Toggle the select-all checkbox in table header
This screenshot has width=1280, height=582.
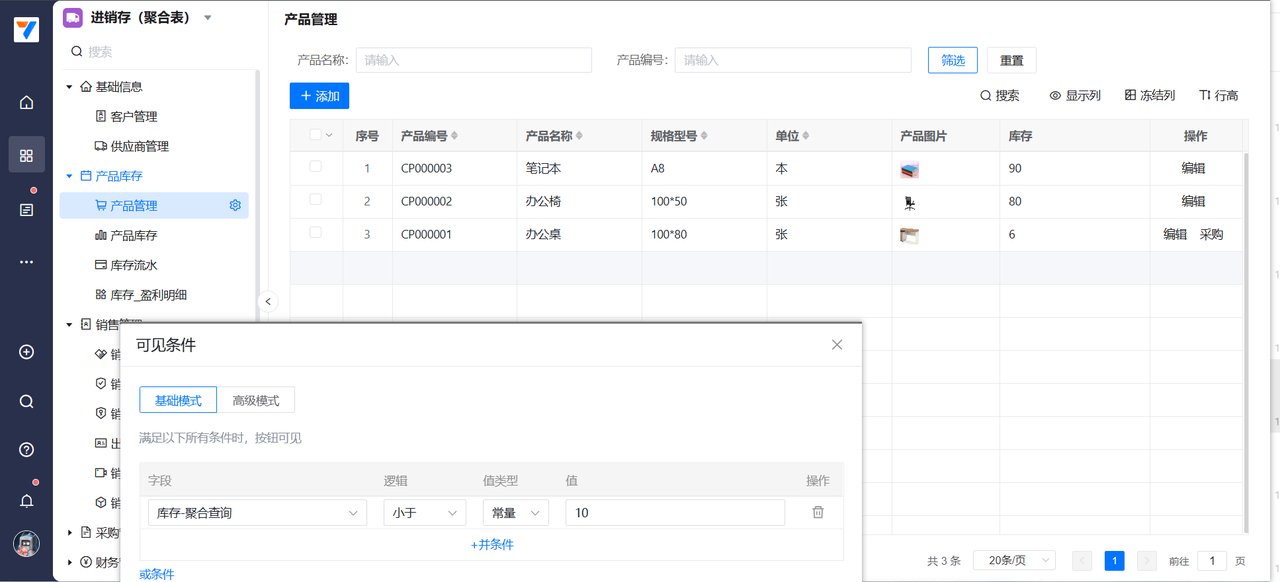[316, 135]
